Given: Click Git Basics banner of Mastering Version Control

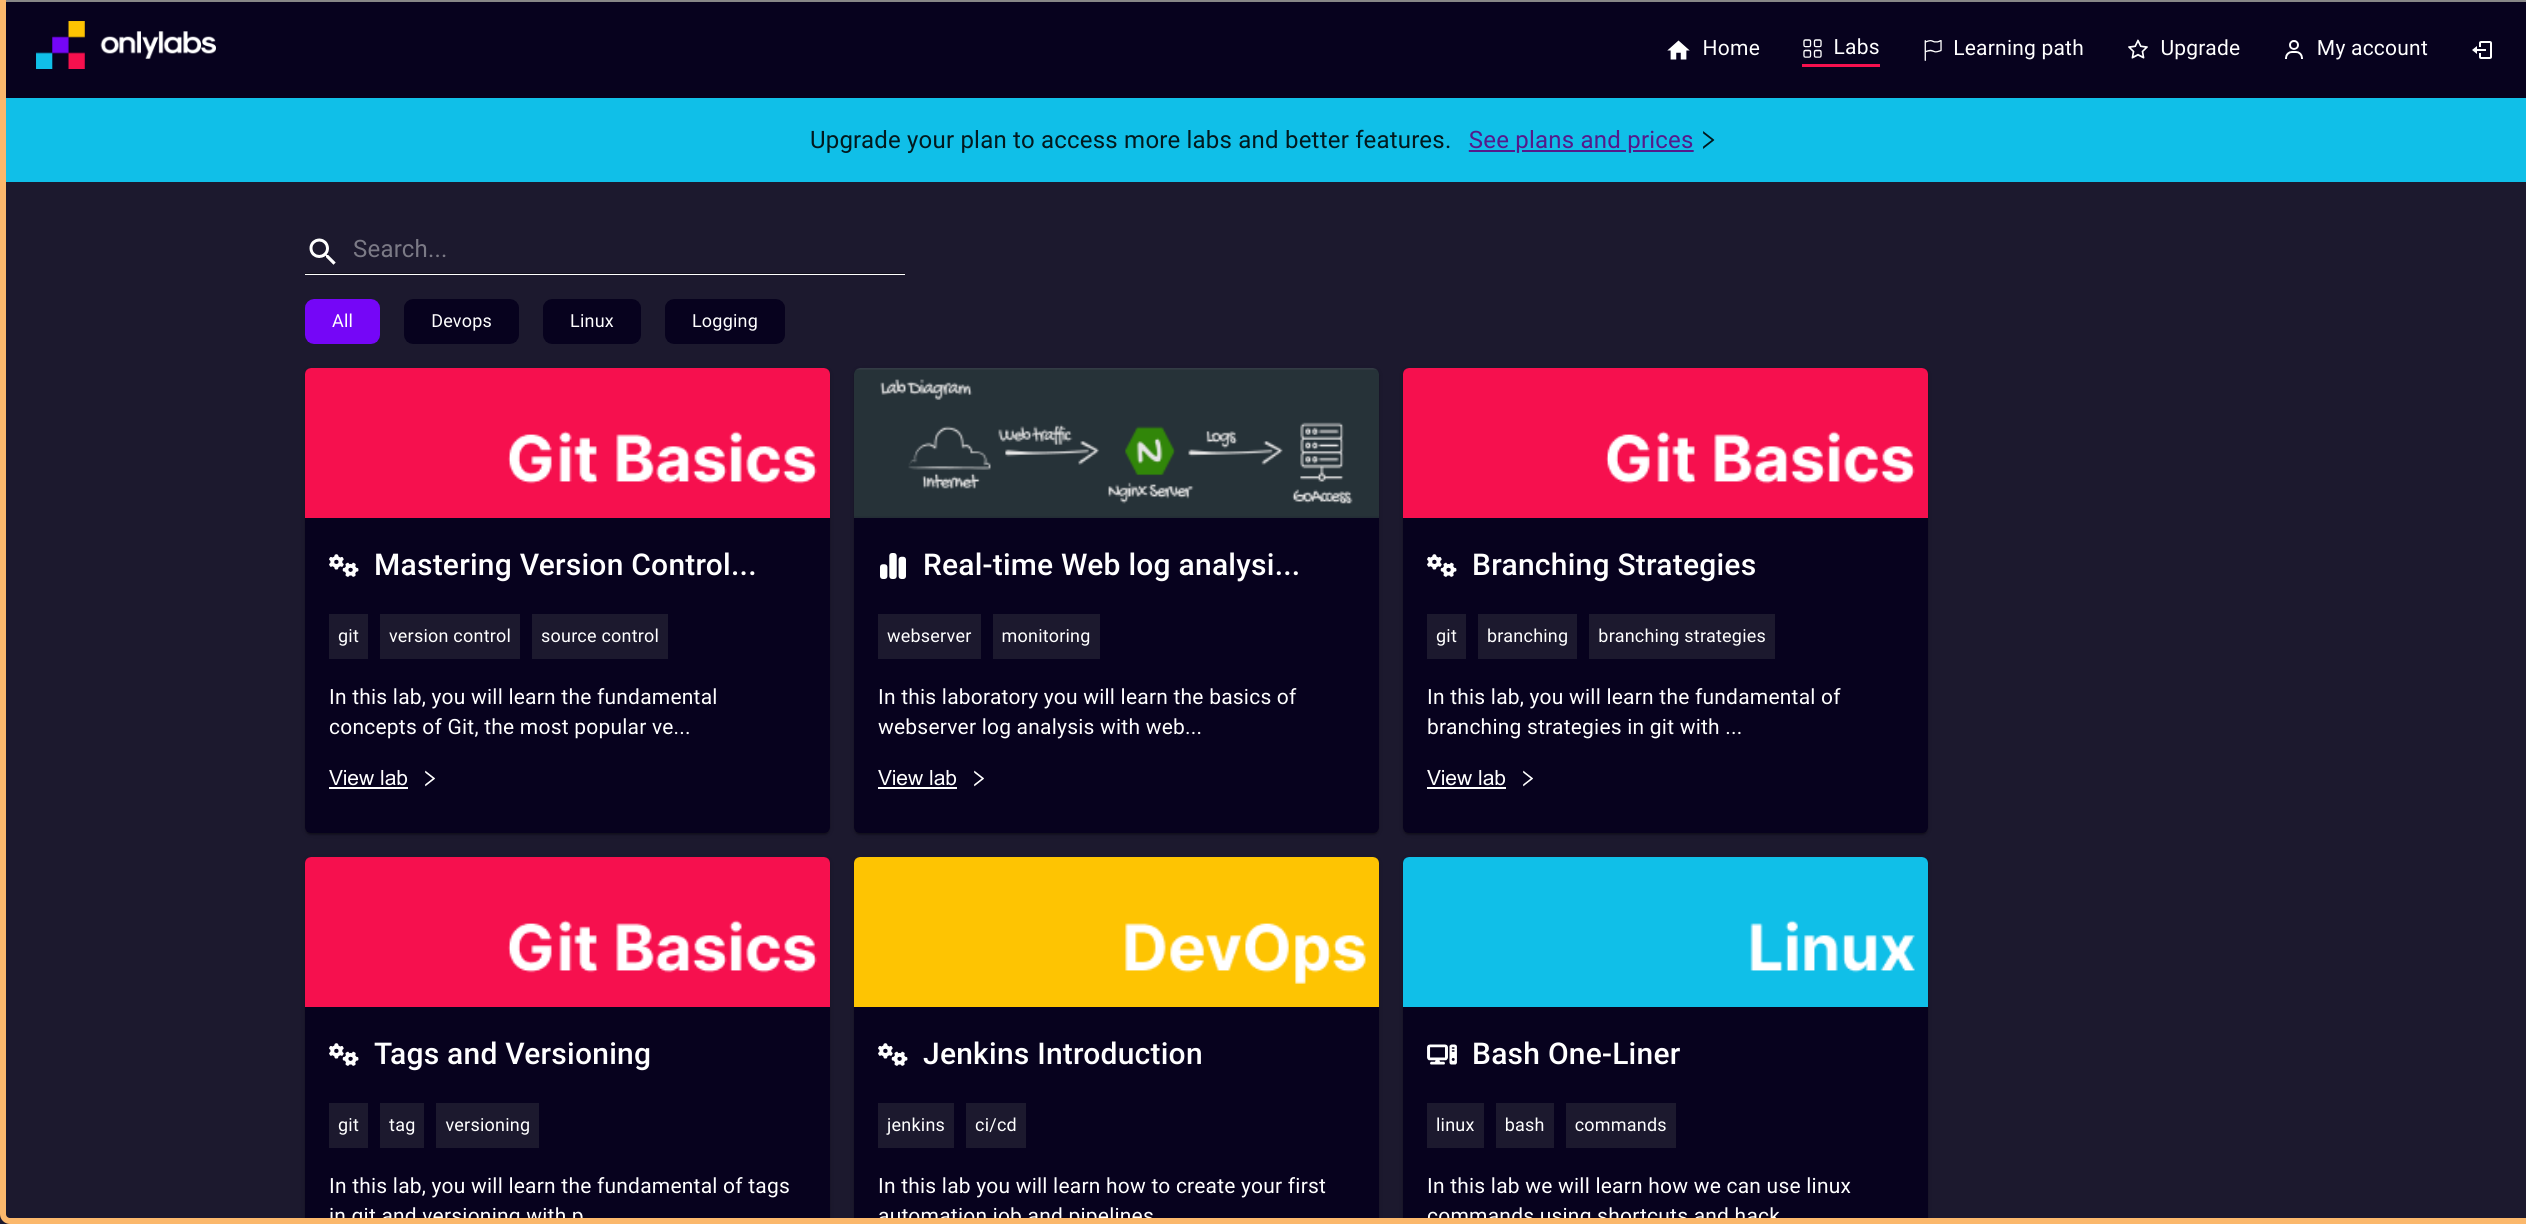Looking at the screenshot, I should click(567, 443).
